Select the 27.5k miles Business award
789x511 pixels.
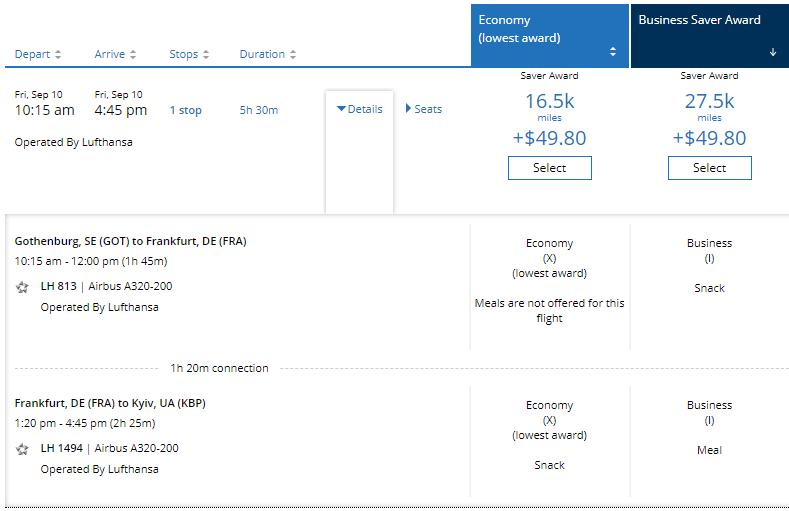[709, 168]
